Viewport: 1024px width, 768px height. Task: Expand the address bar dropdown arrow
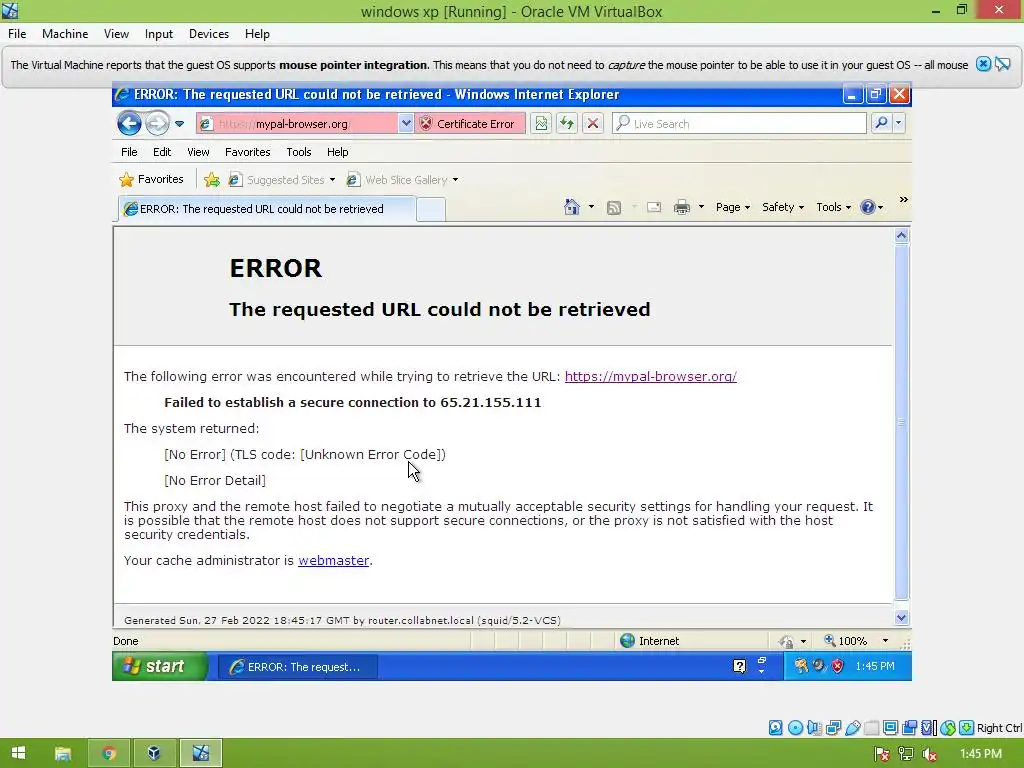click(x=406, y=123)
